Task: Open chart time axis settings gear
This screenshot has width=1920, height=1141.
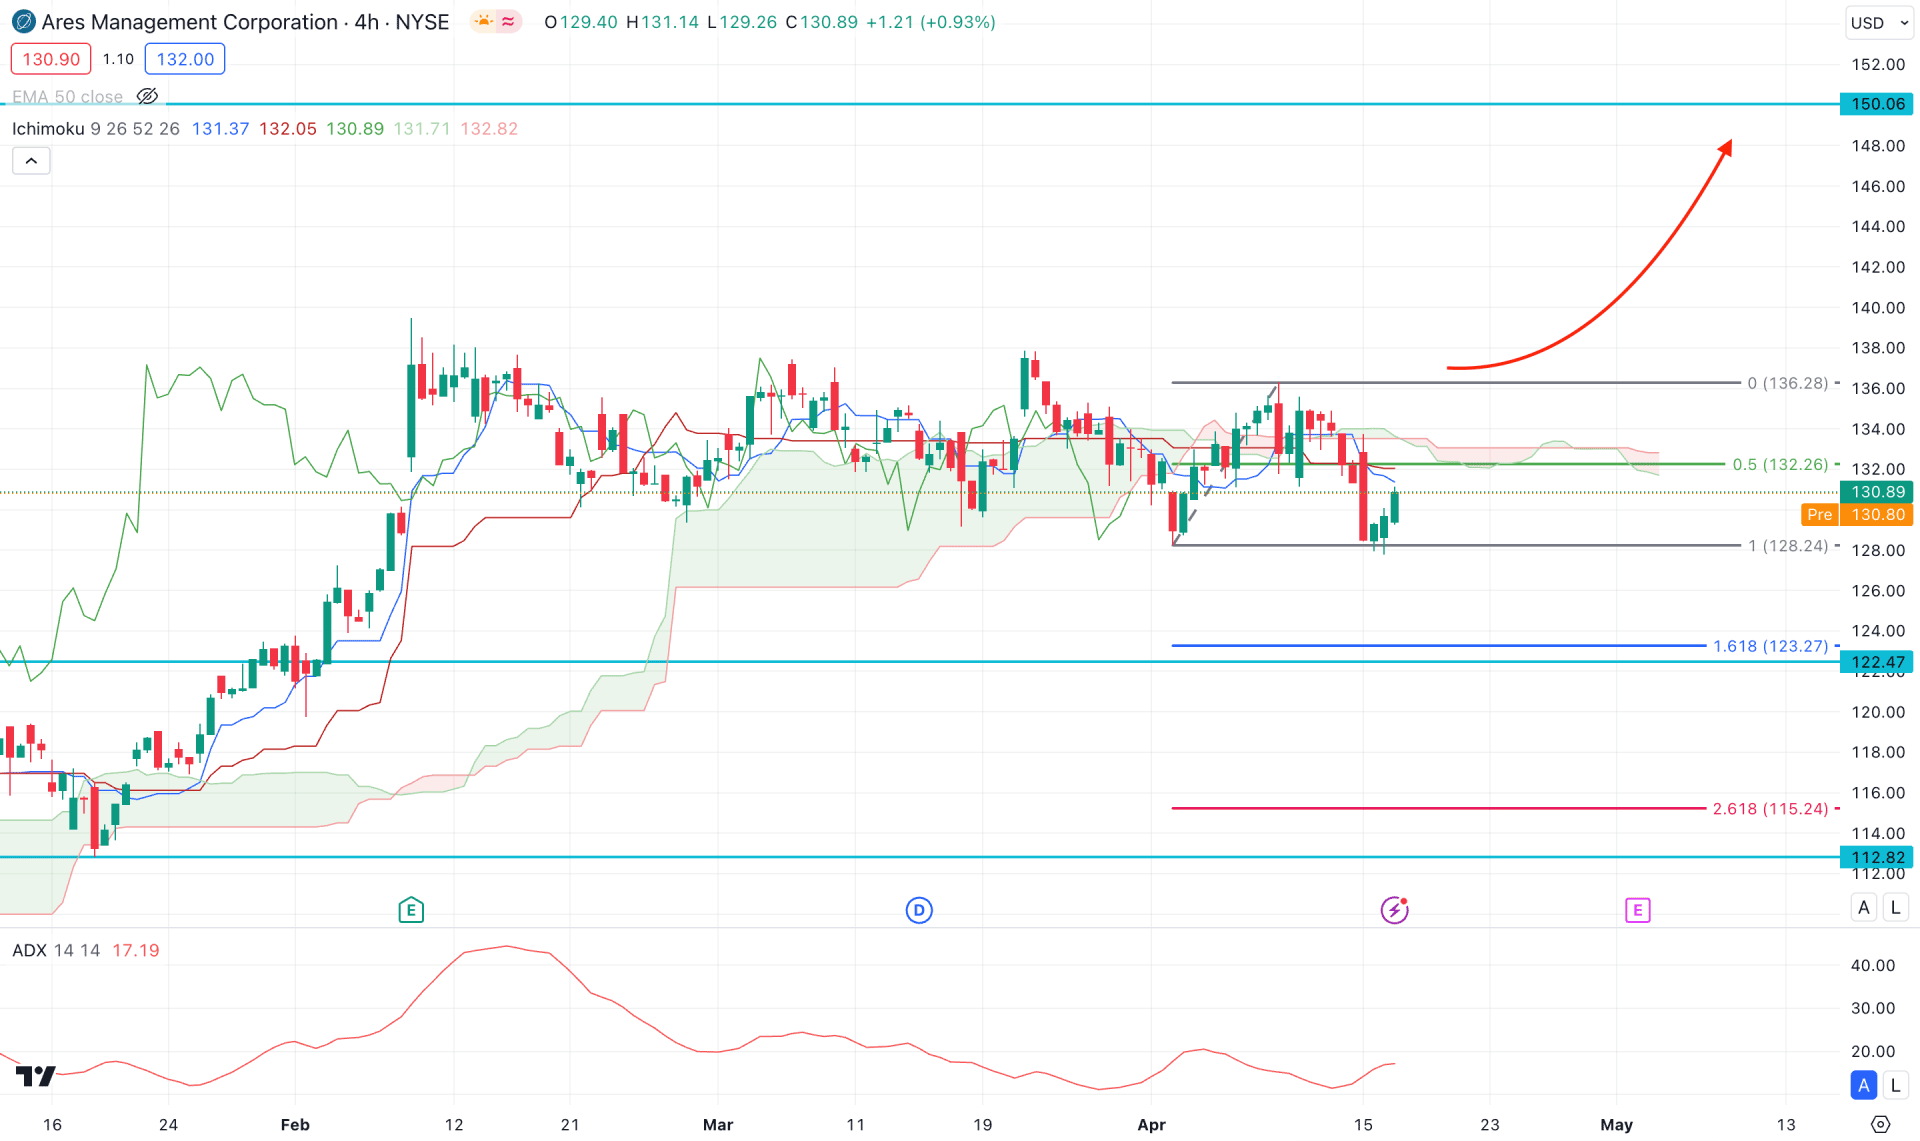Action: coord(1880,1124)
